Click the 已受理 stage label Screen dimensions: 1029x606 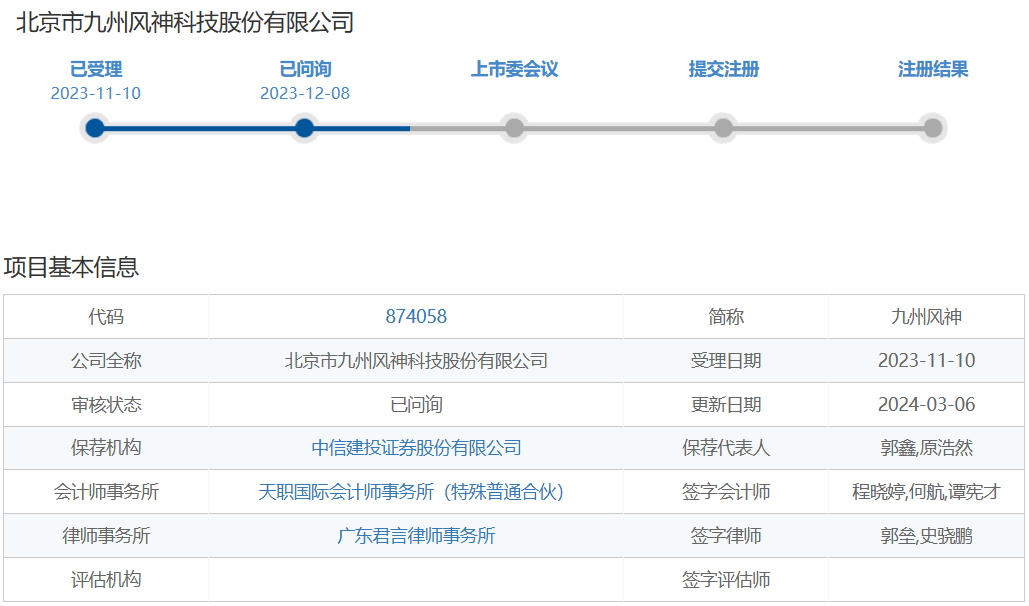(x=96, y=69)
